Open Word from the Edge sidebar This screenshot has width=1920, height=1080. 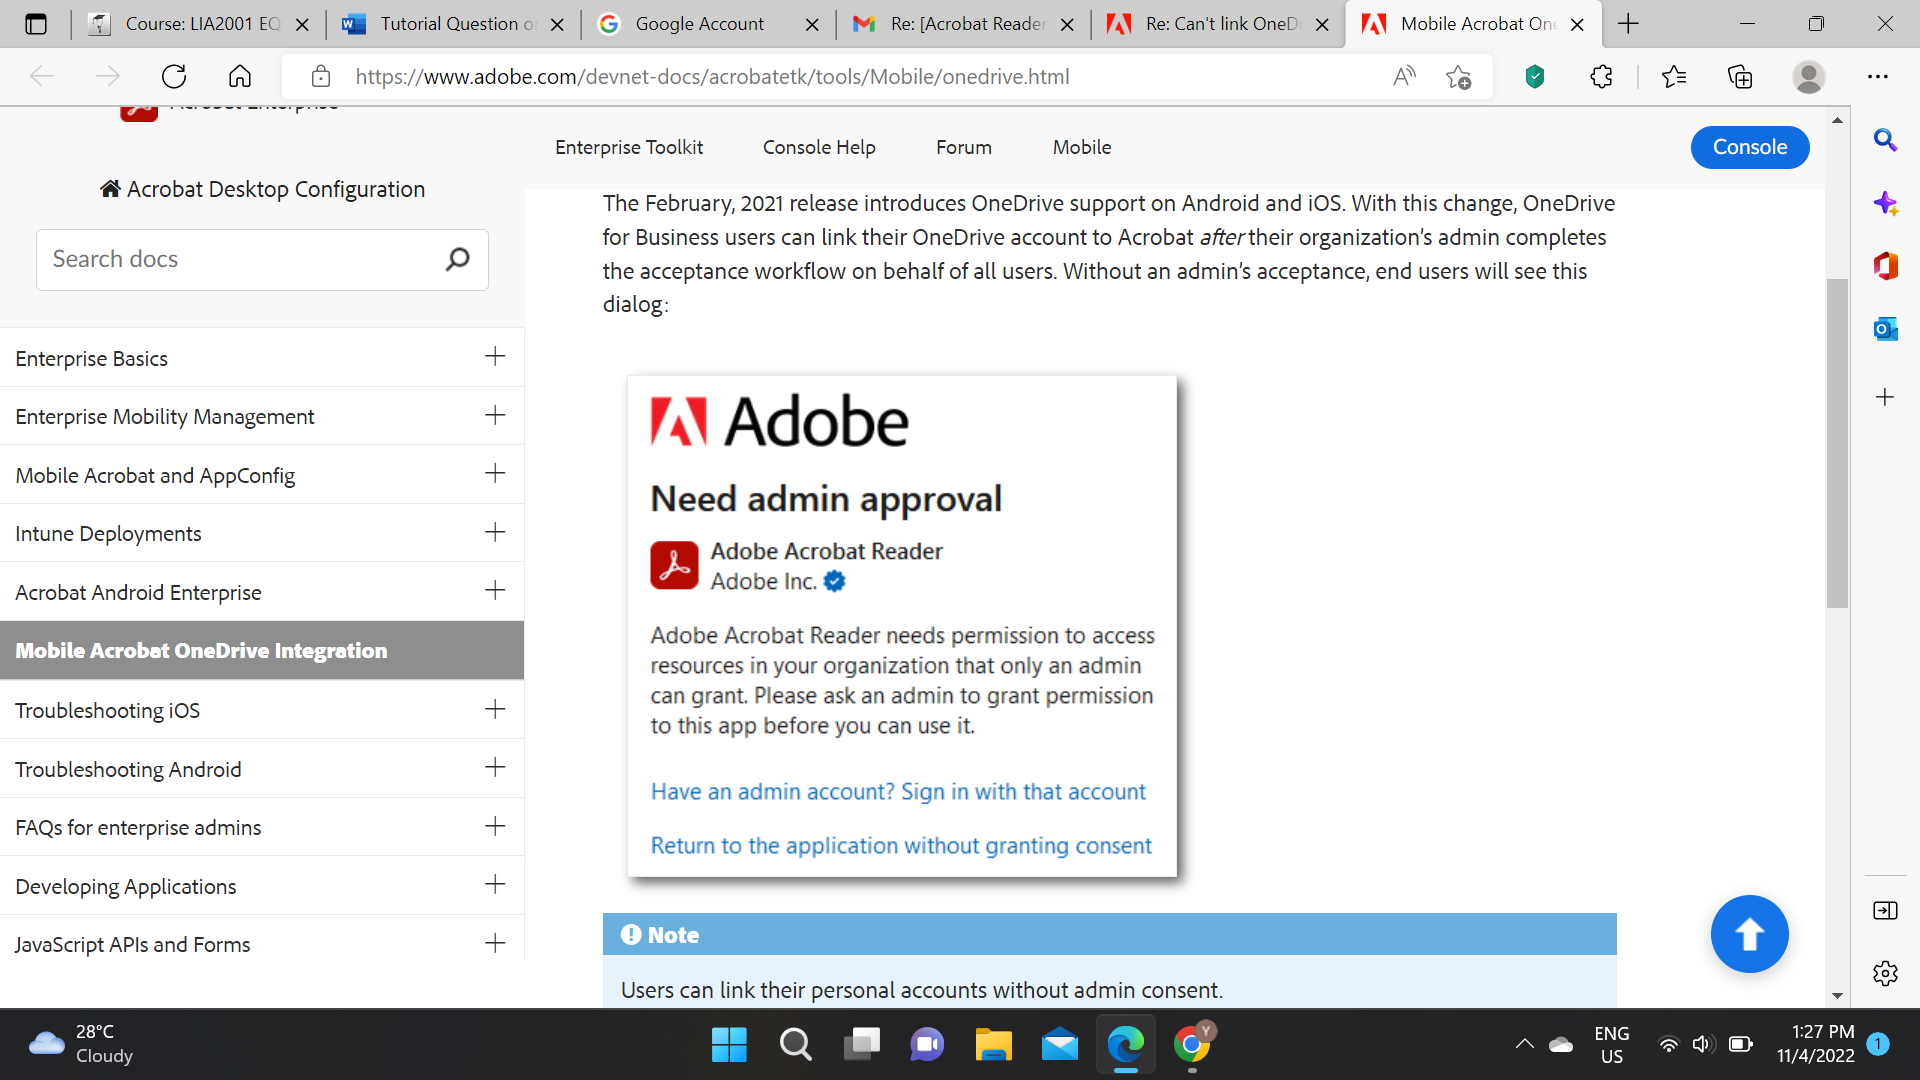[1886, 266]
